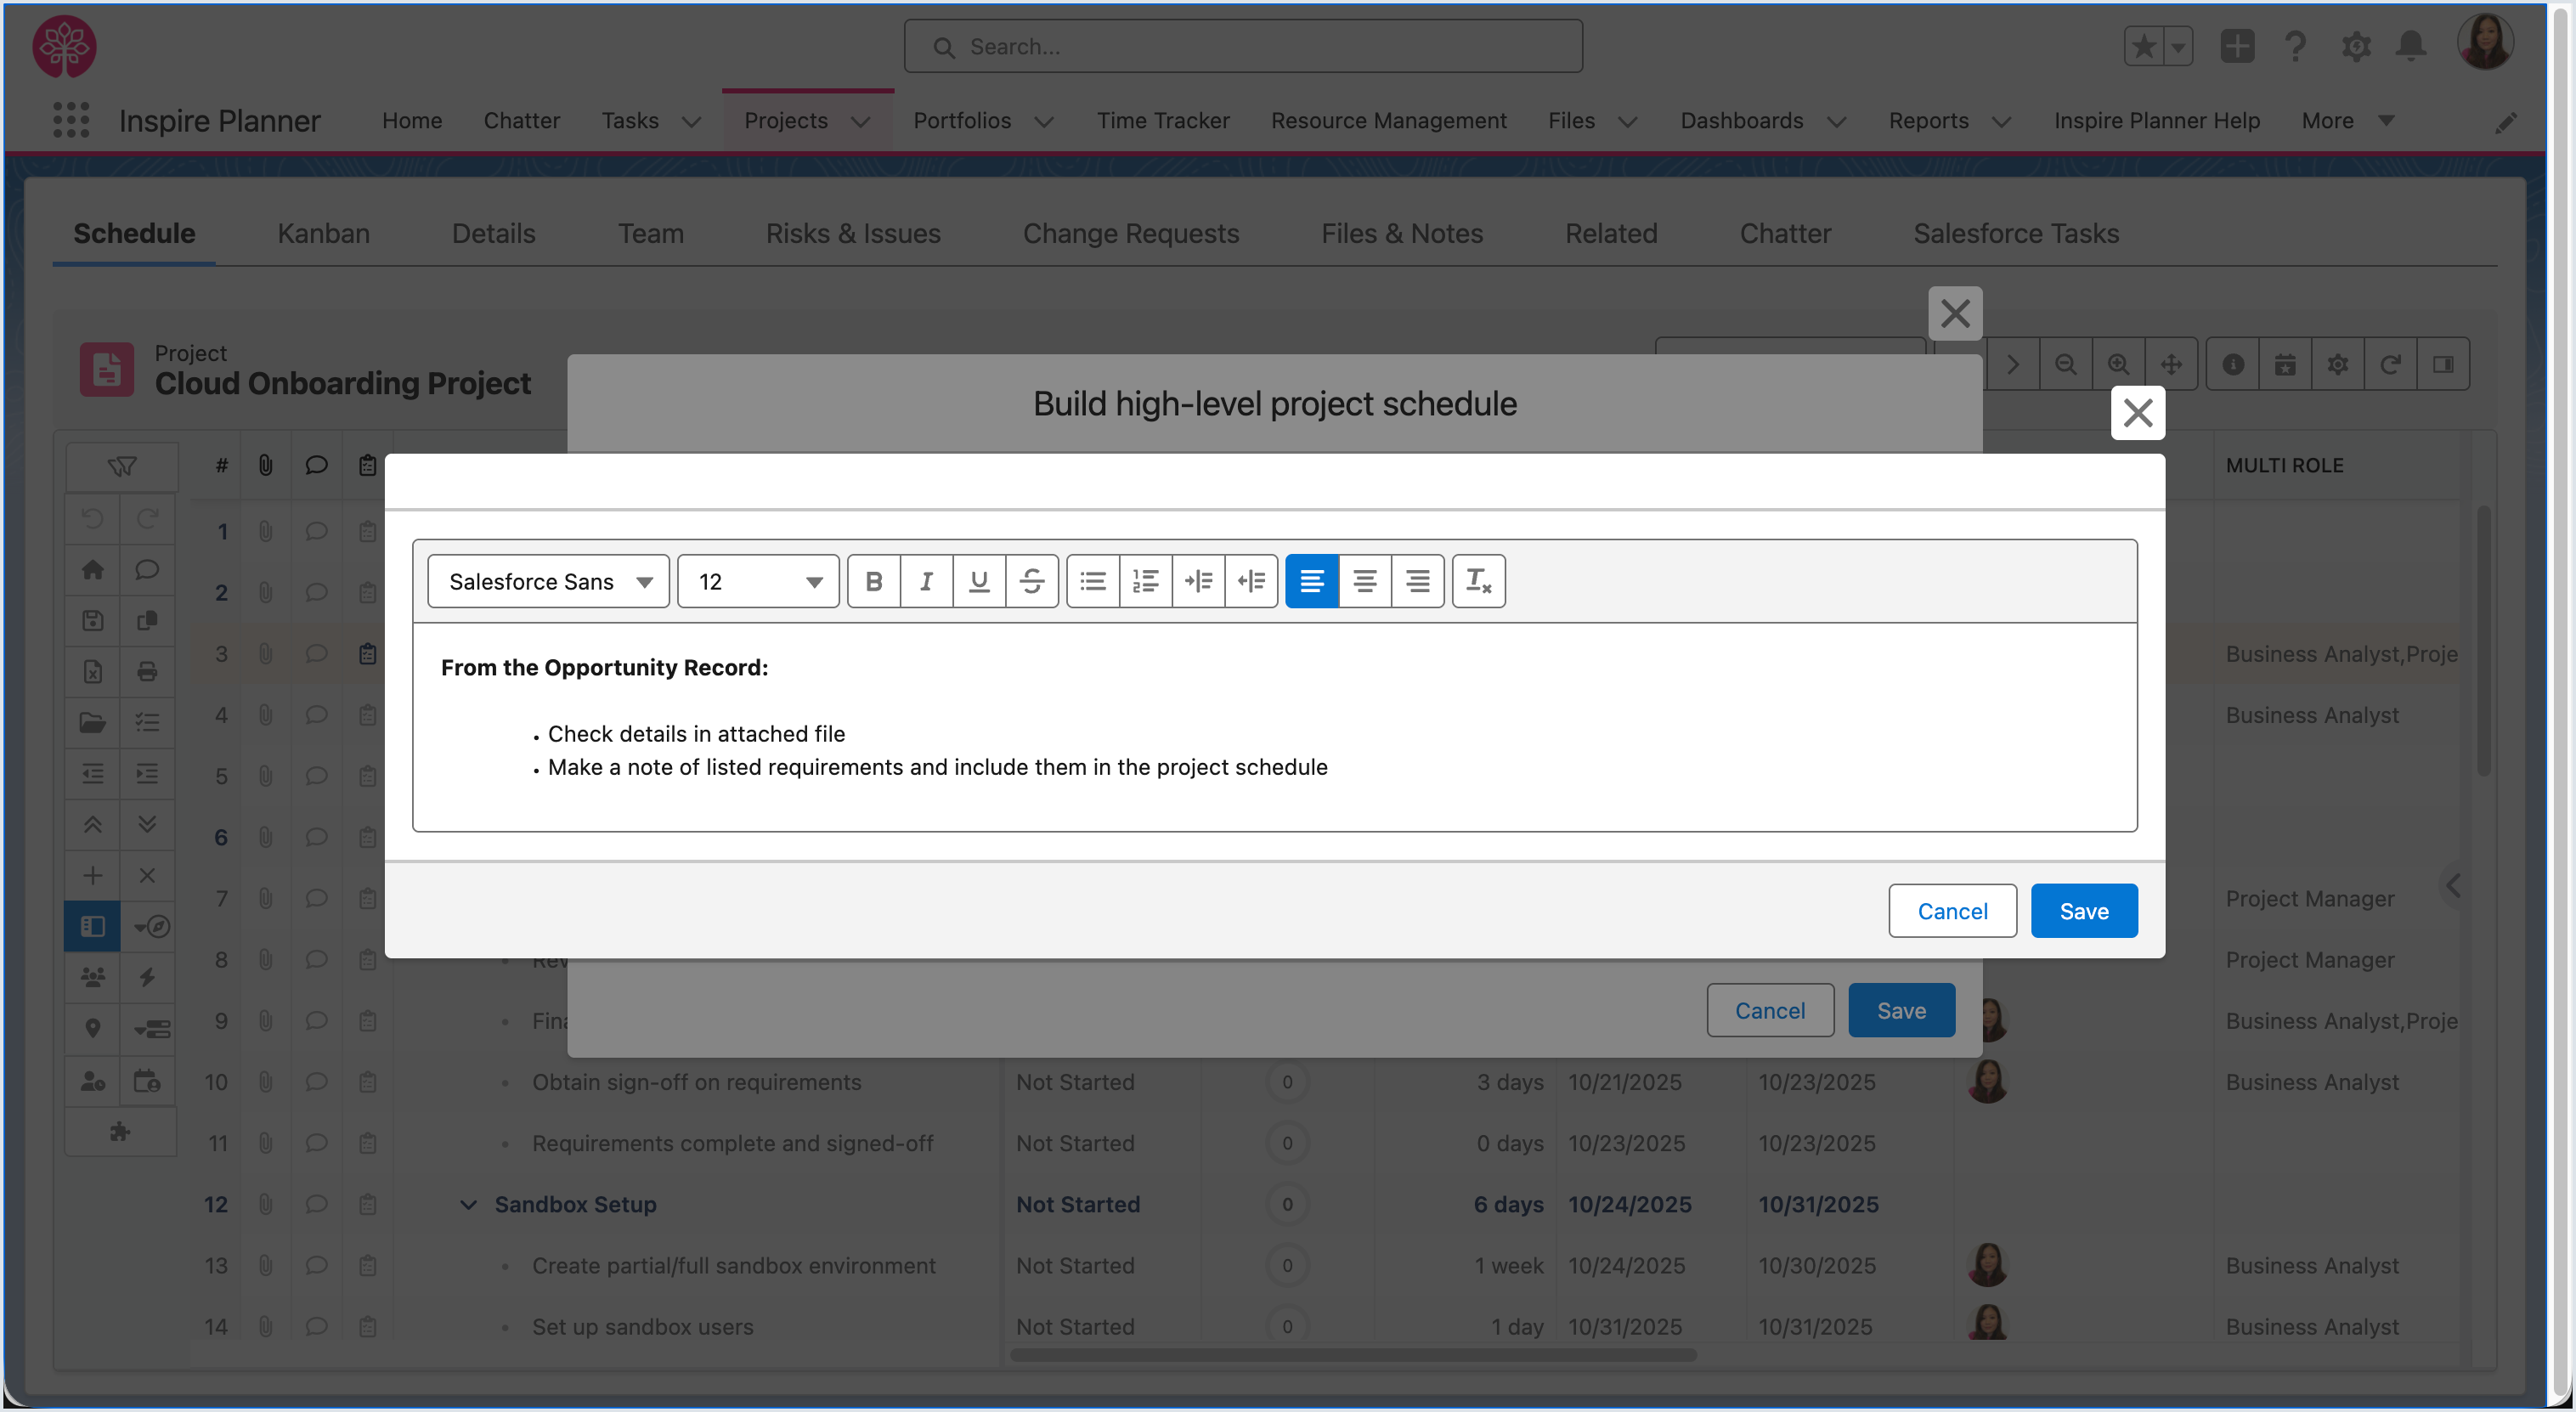2576x1412 pixels.
Task: Toggle bold formatting in editor toolbar
Action: [873, 581]
